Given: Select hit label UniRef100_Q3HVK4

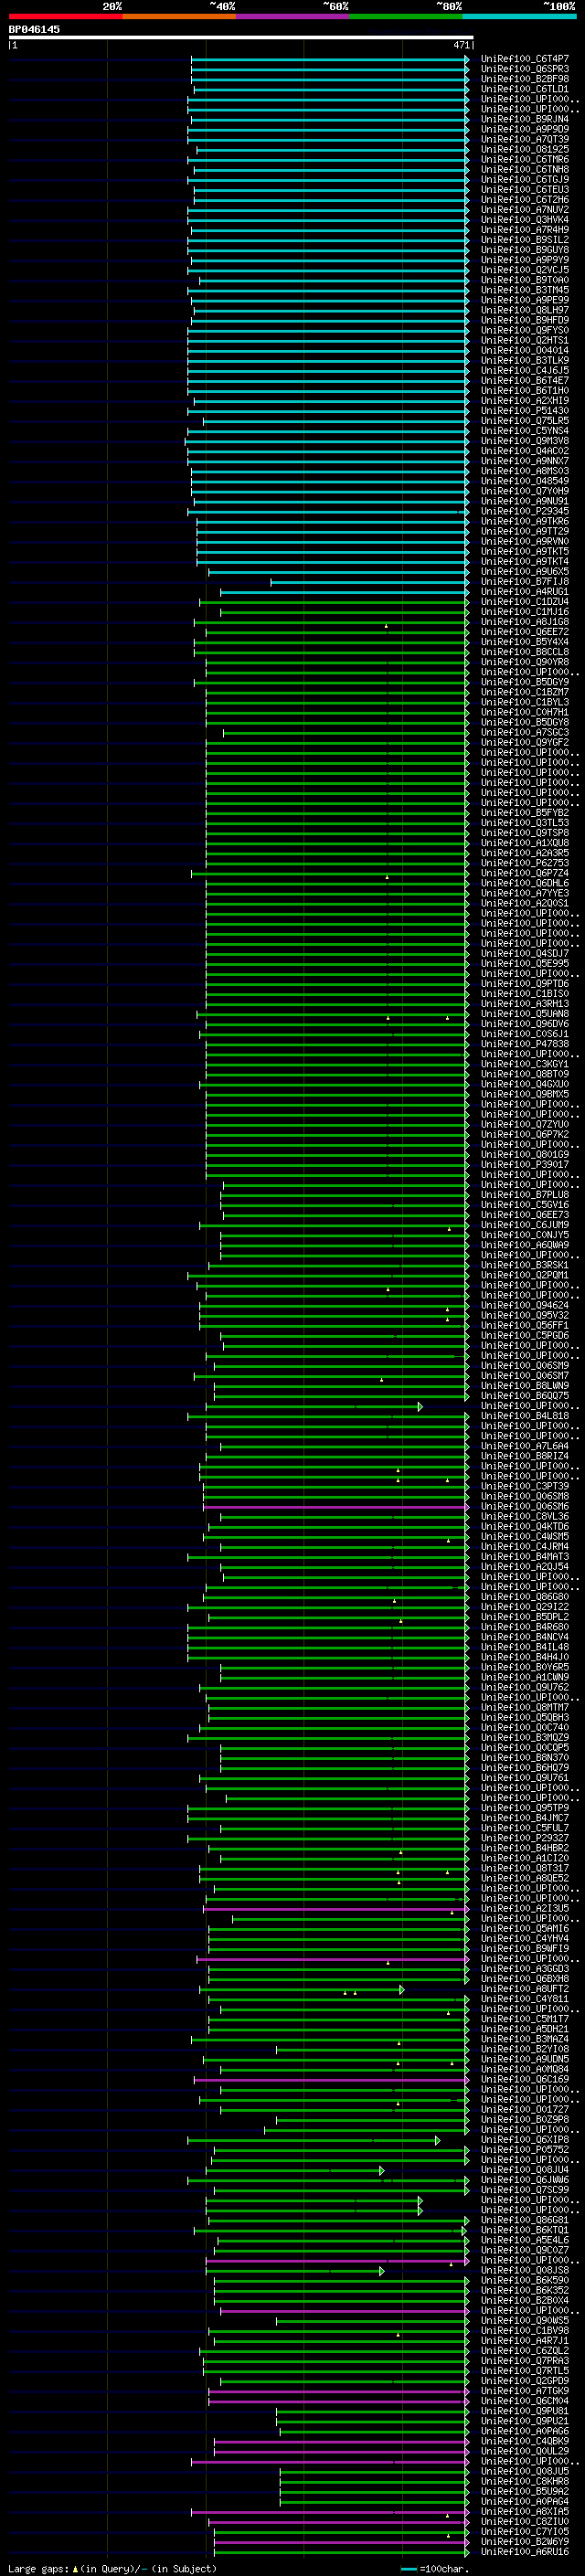Looking at the screenshot, I should 525,220.
